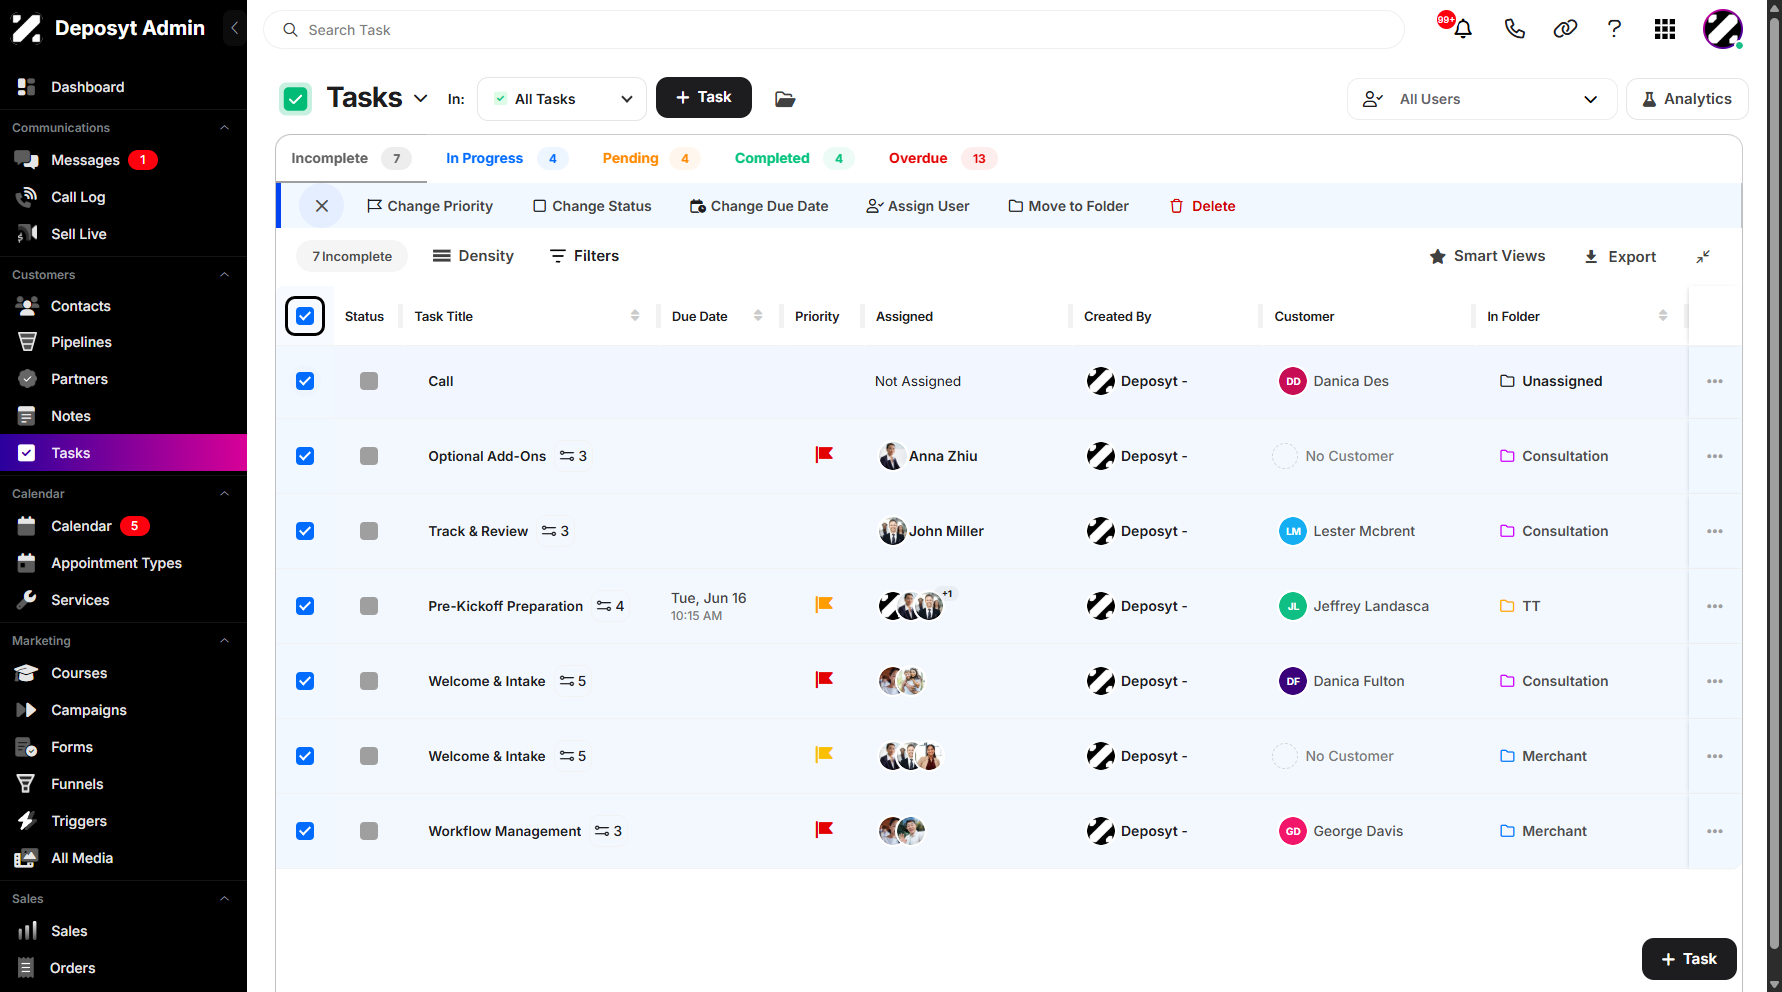The width and height of the screenshot is (1782, 992).
Task: Collapse the table fullscreen arrows icon
Action: click(x=1703, y=257)
